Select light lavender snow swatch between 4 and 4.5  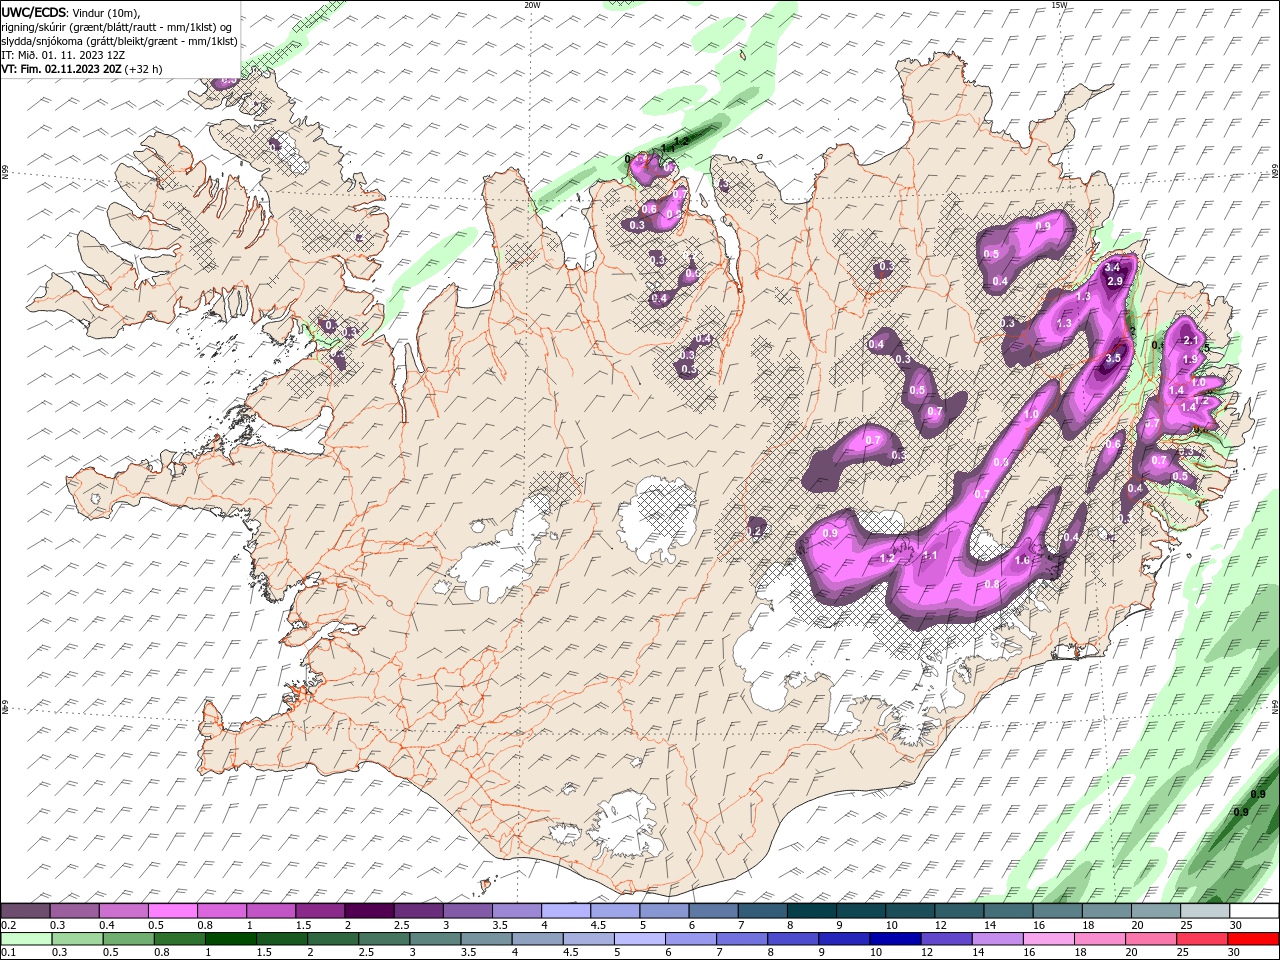pos(564,910)
